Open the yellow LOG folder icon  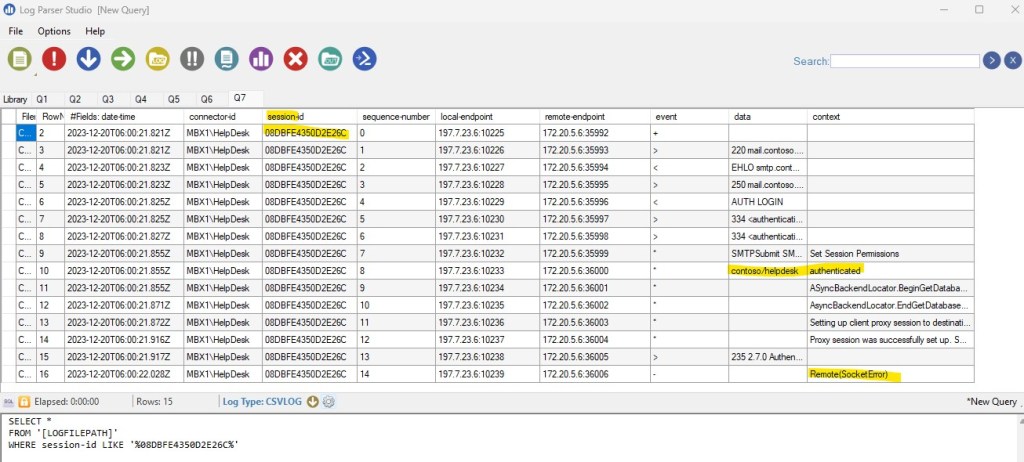click(157, 59)
